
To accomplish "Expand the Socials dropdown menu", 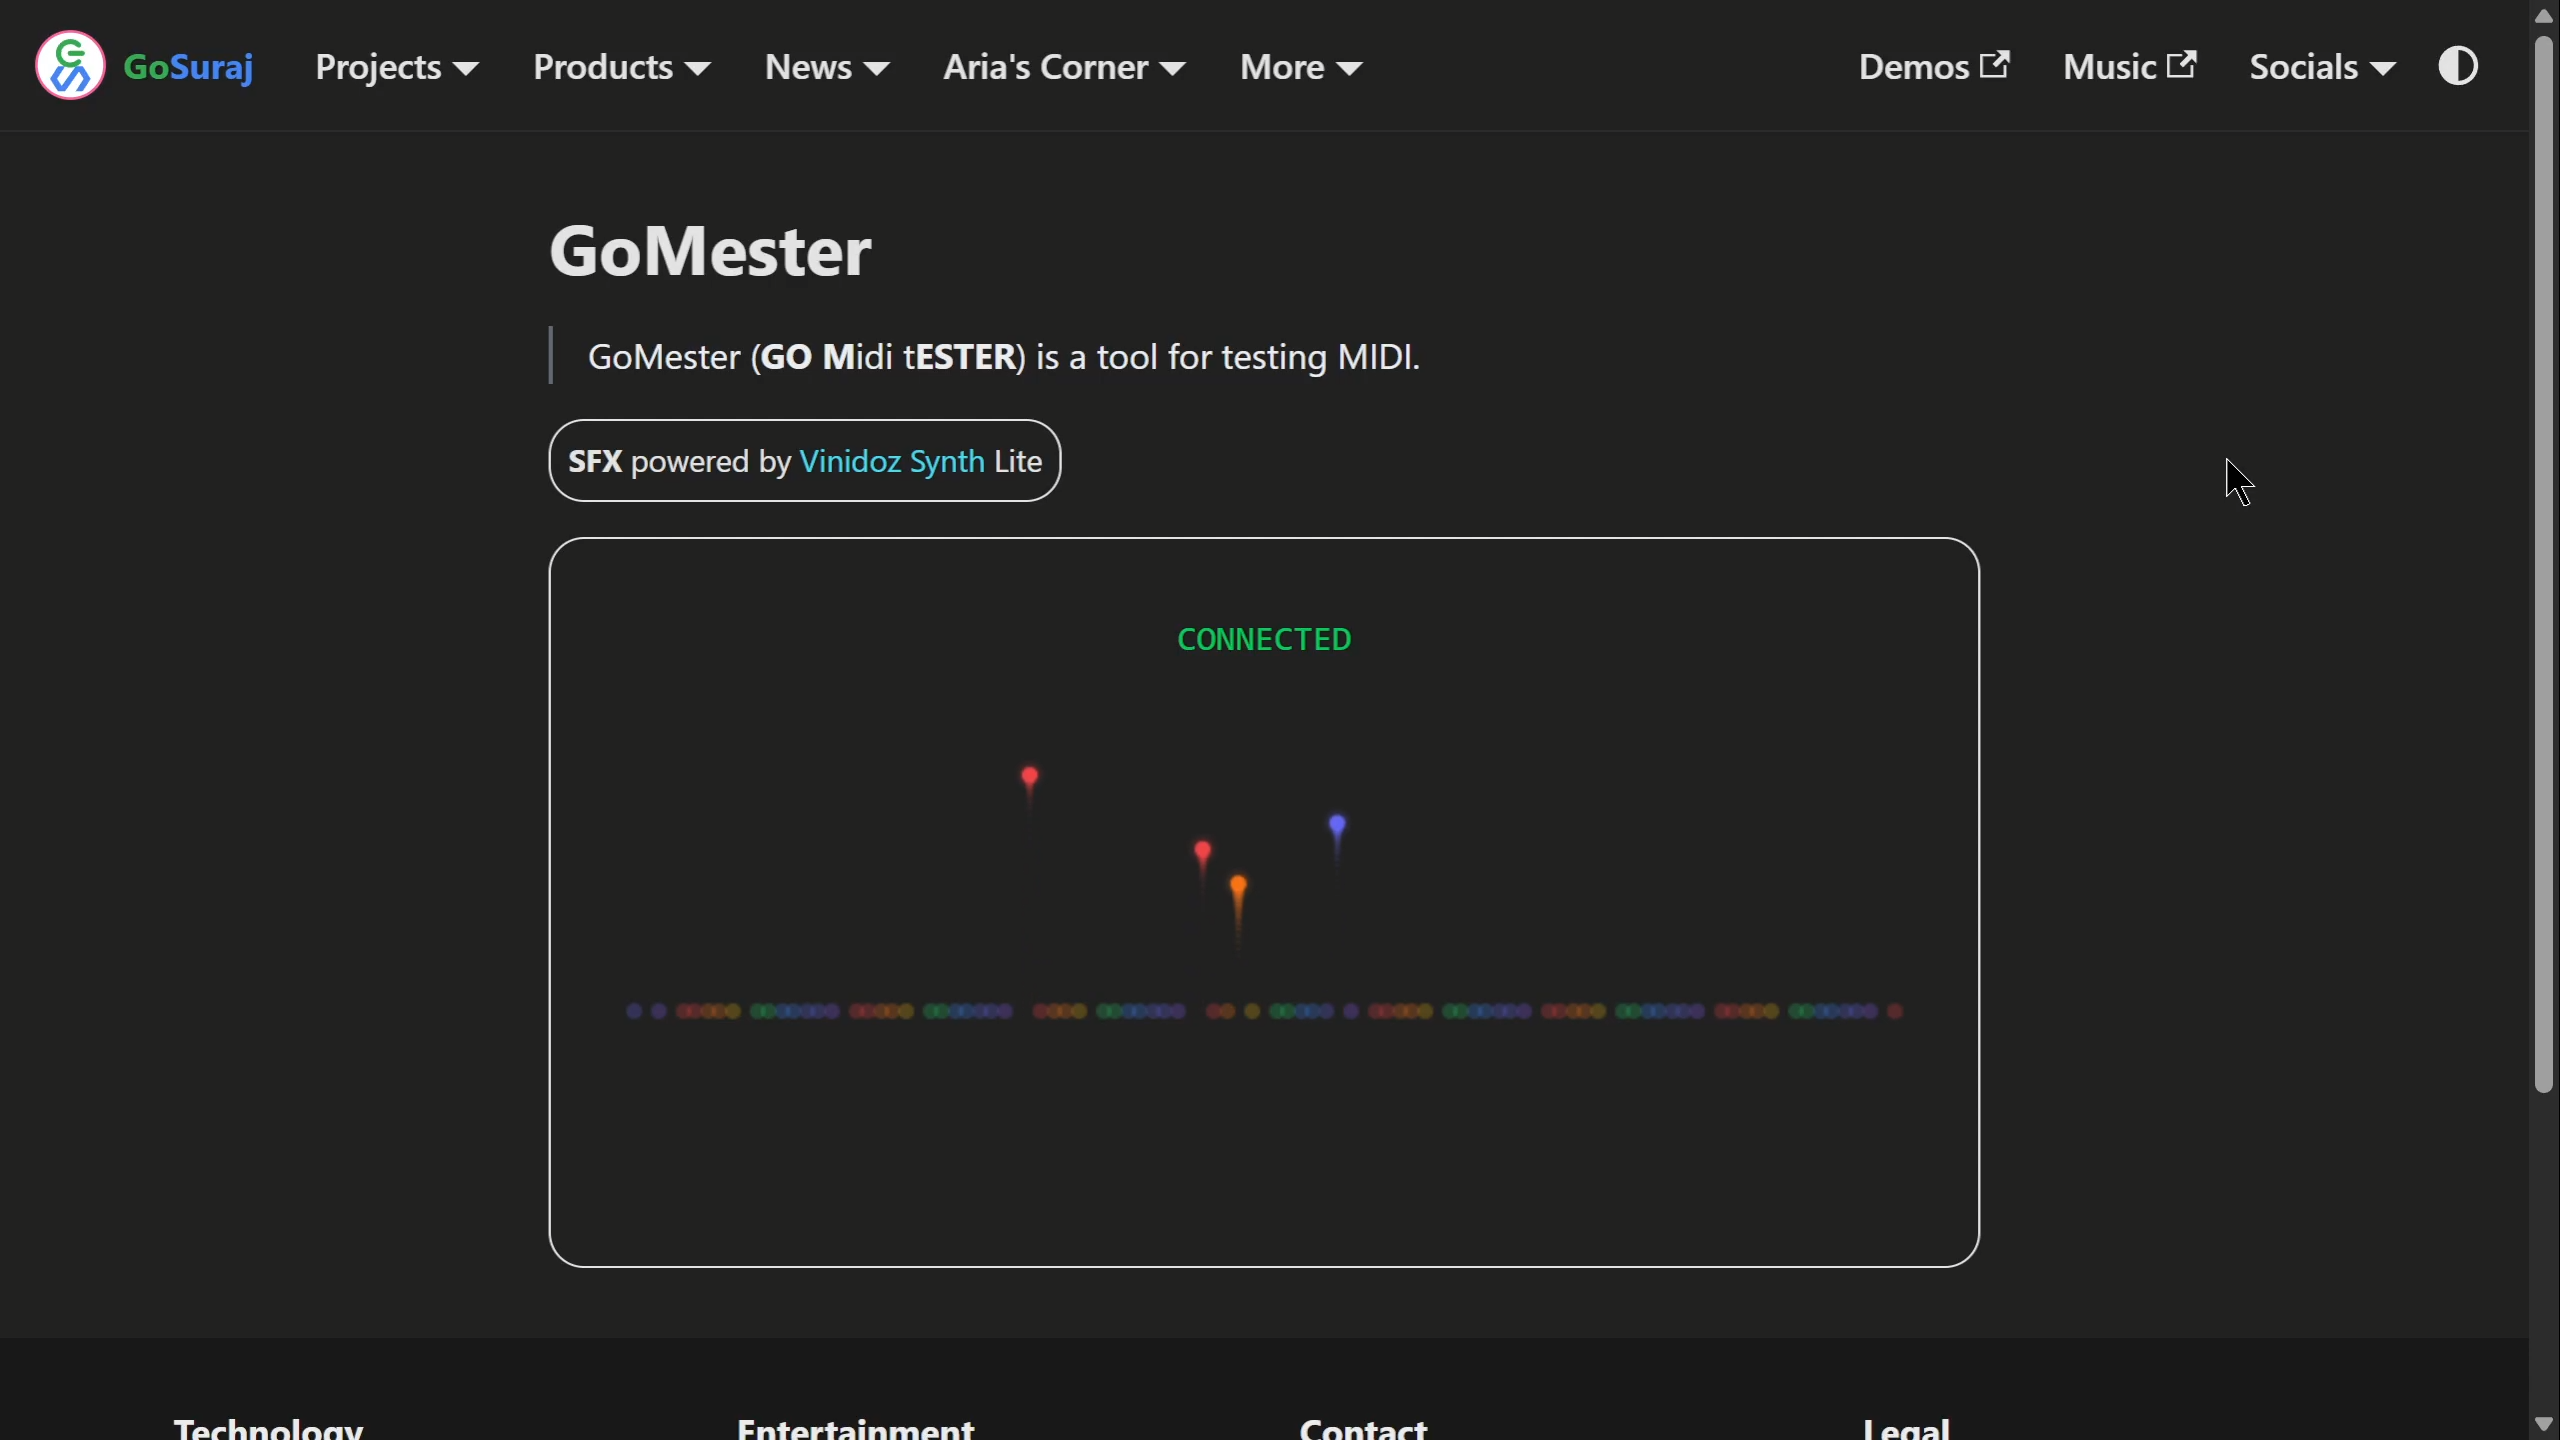I will (2322, 67).
